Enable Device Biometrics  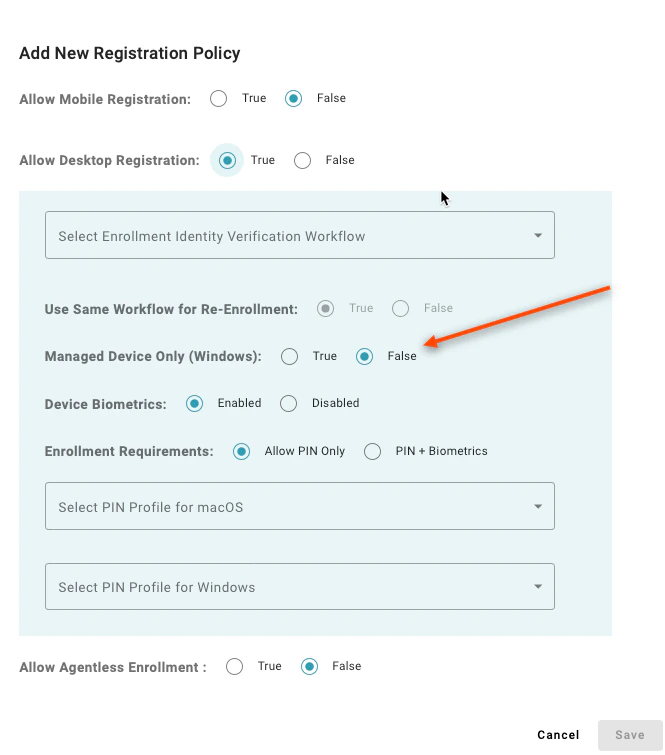(x=195, y=404)
